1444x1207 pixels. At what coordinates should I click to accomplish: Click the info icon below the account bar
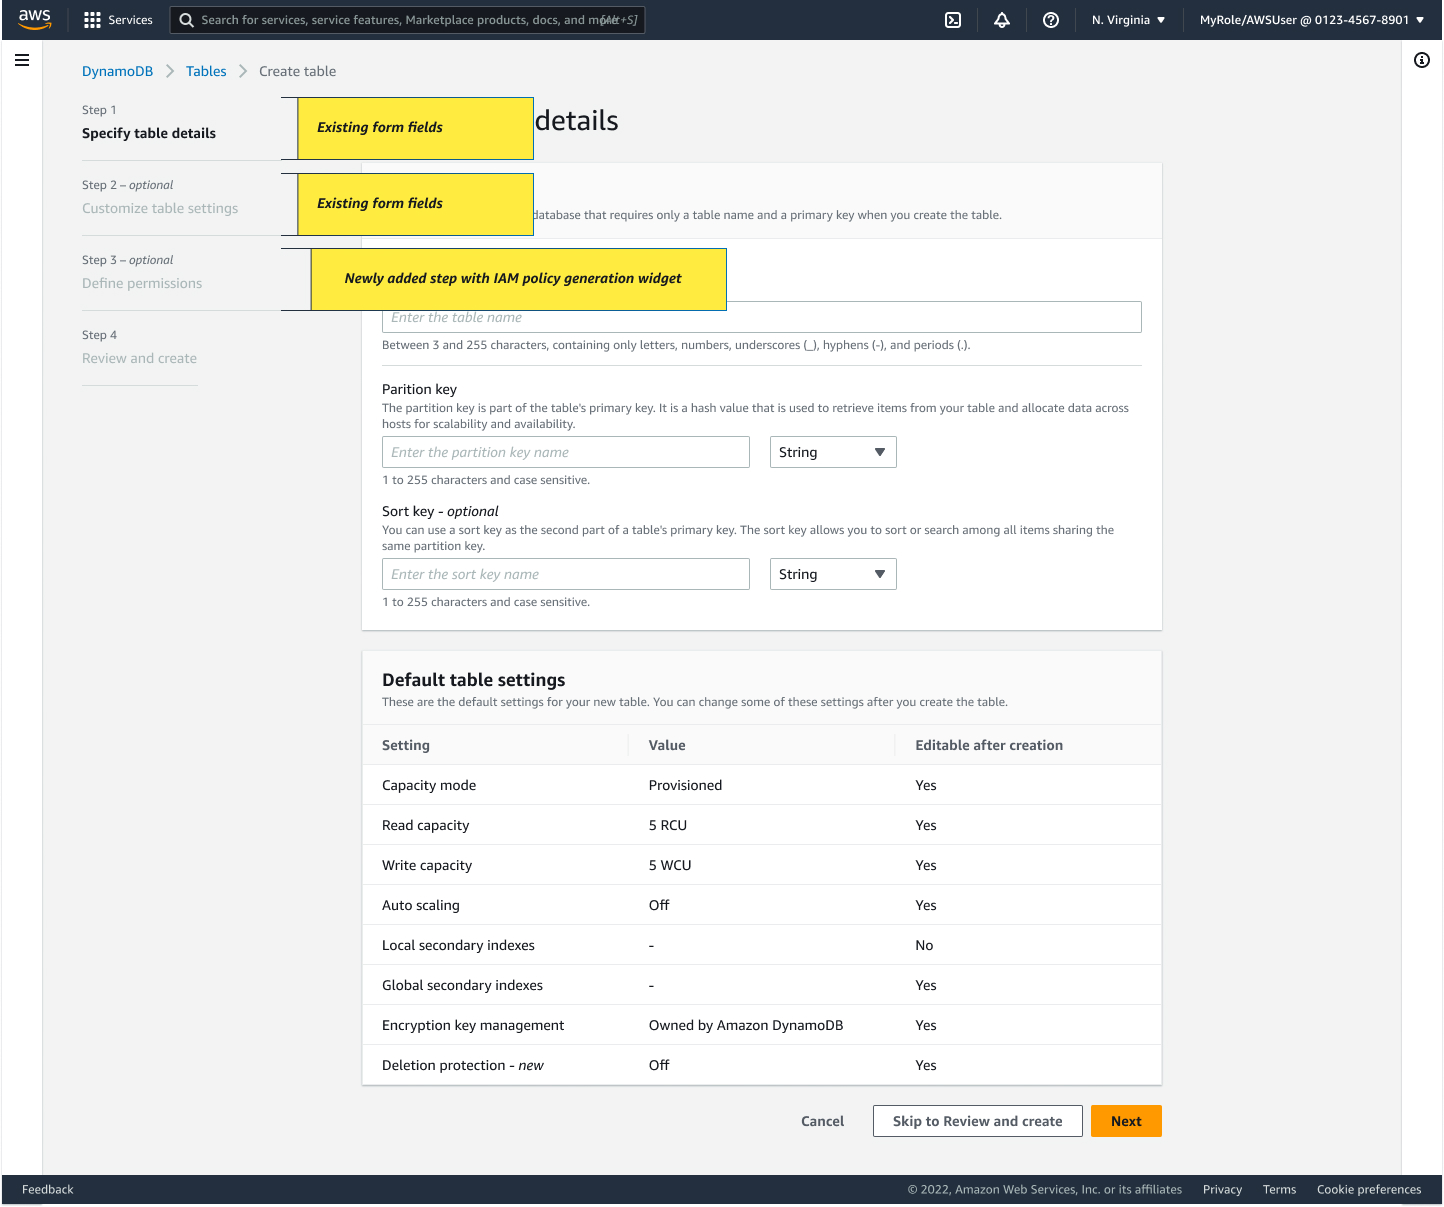tap(1422, 60)
